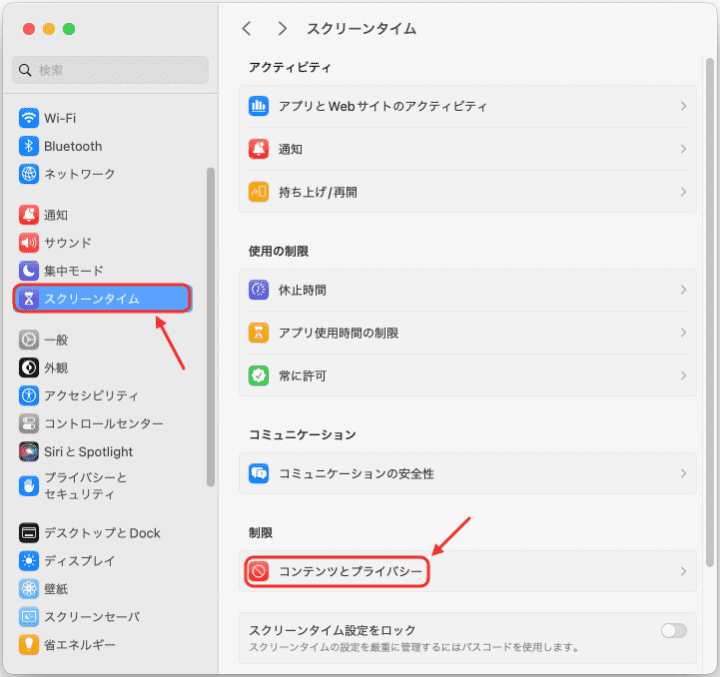
Task: Open アプリ使用時間の制限 label
Action: [x=338, y=333]
